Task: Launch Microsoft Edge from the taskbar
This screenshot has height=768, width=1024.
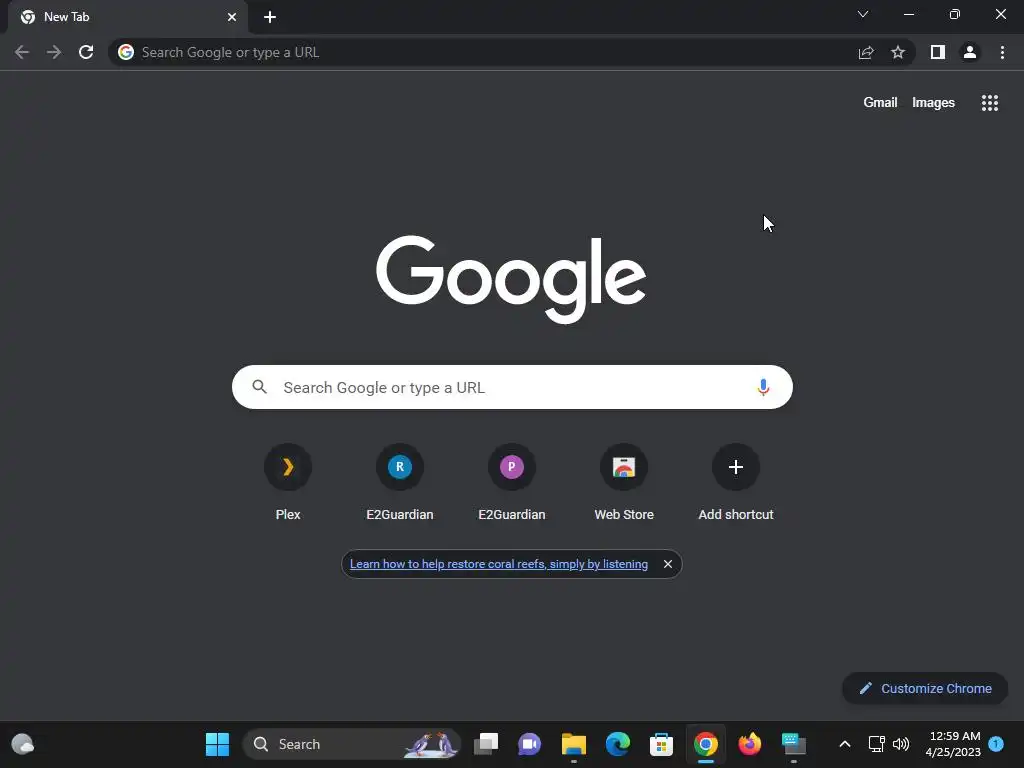Action: pyautogui.click(x=617, y=744)
